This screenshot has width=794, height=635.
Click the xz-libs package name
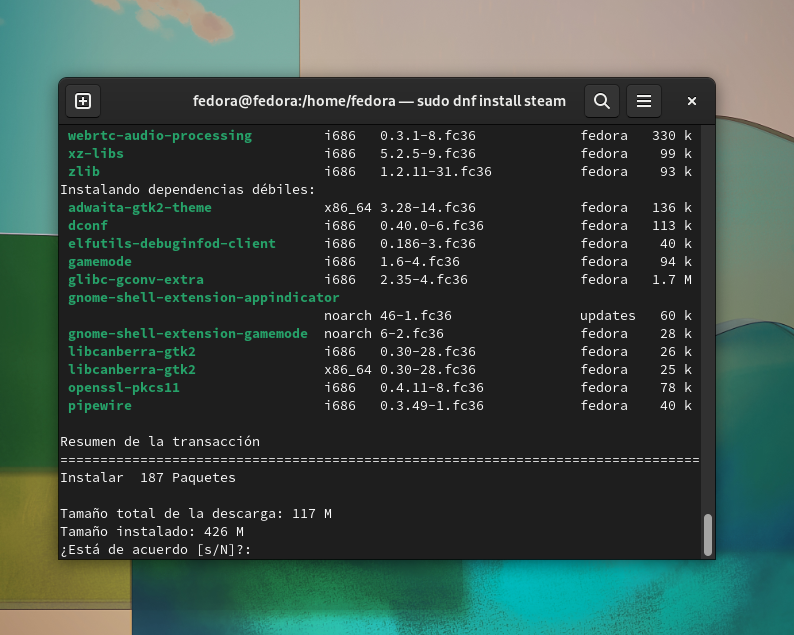pos(96,153)
